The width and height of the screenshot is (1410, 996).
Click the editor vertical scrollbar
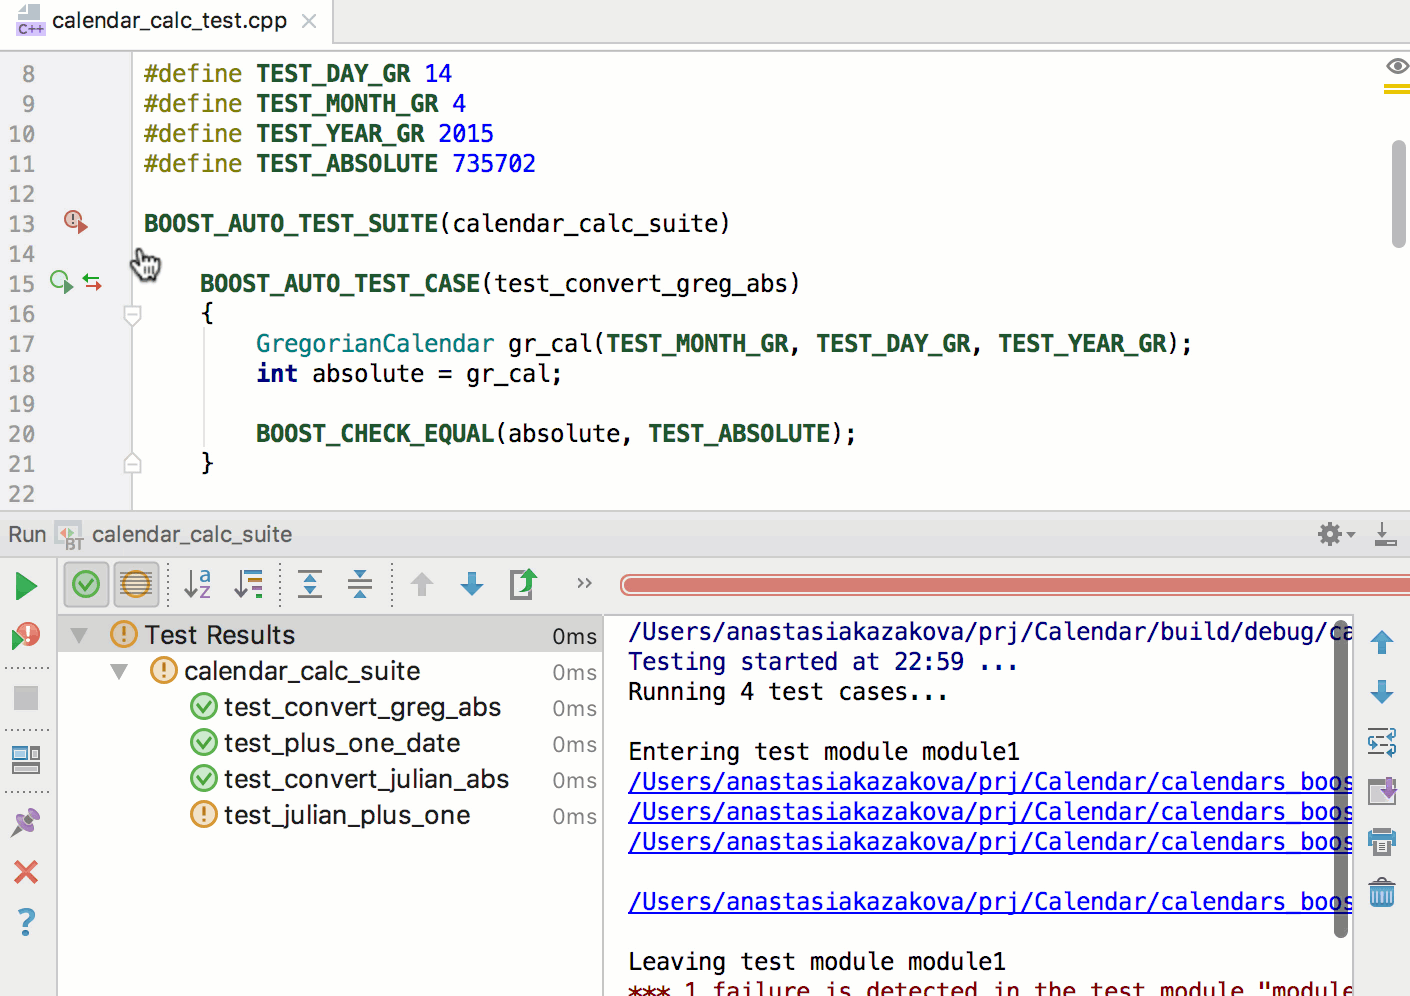pos(1399,194)
